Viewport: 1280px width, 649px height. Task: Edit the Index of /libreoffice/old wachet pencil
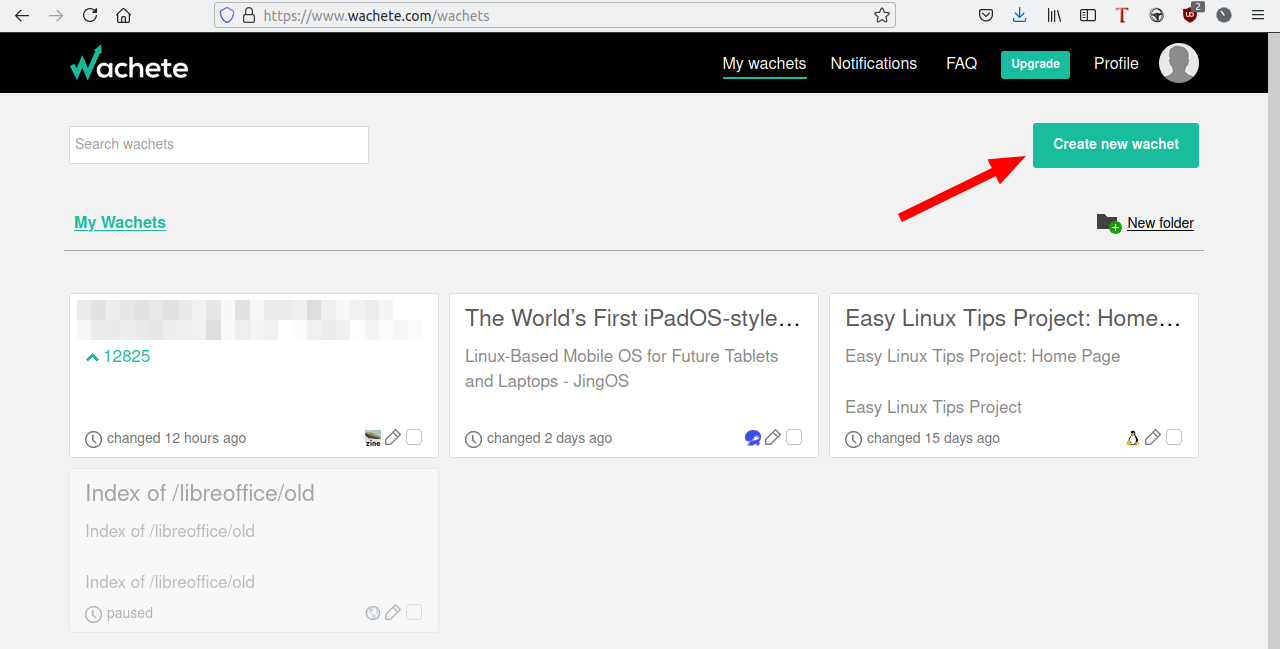tap(393, 612)
